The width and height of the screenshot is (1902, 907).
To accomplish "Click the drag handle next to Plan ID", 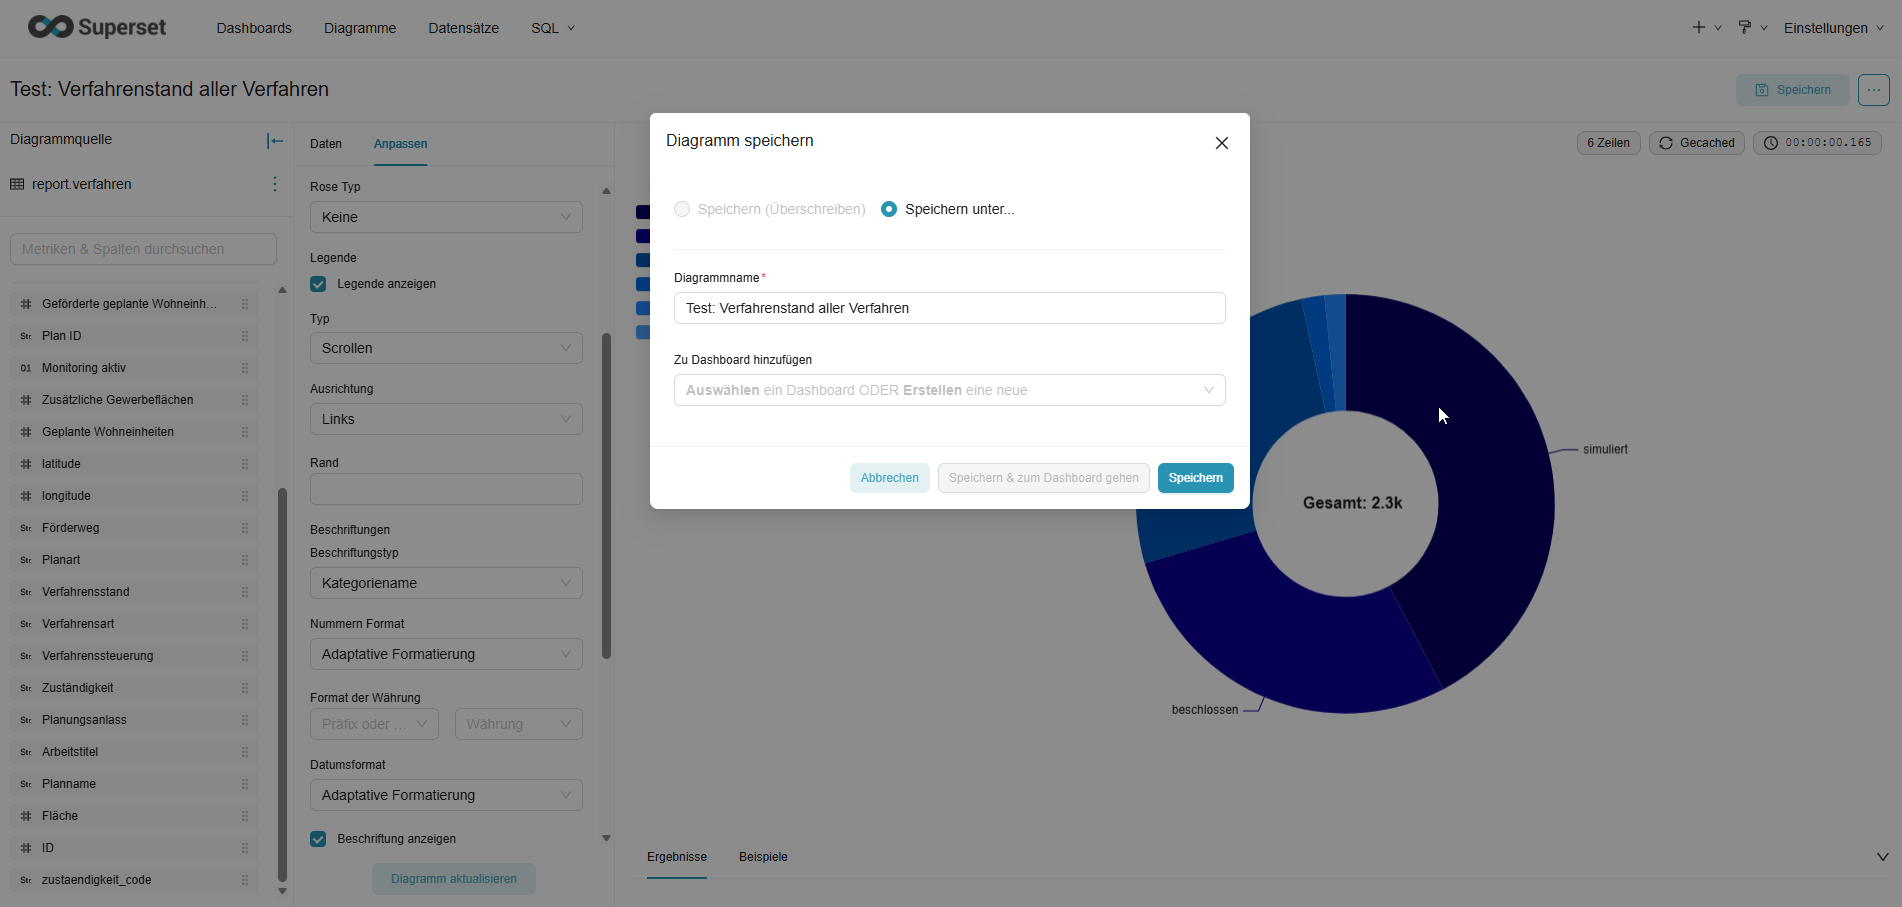I will click(x=245, y=336).
